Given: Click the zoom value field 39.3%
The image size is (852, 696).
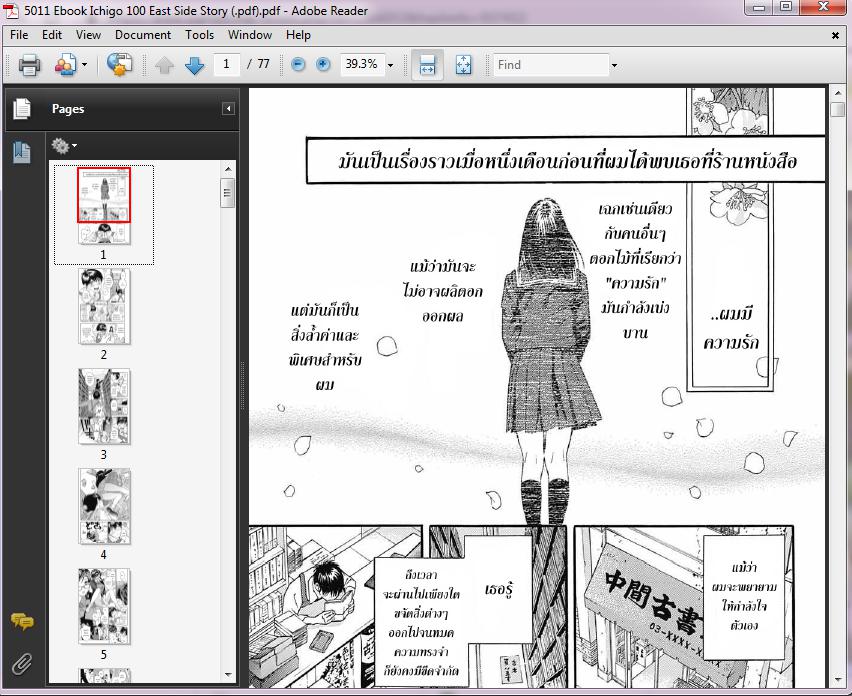Looking at the screenshot, I should (362, 65).
